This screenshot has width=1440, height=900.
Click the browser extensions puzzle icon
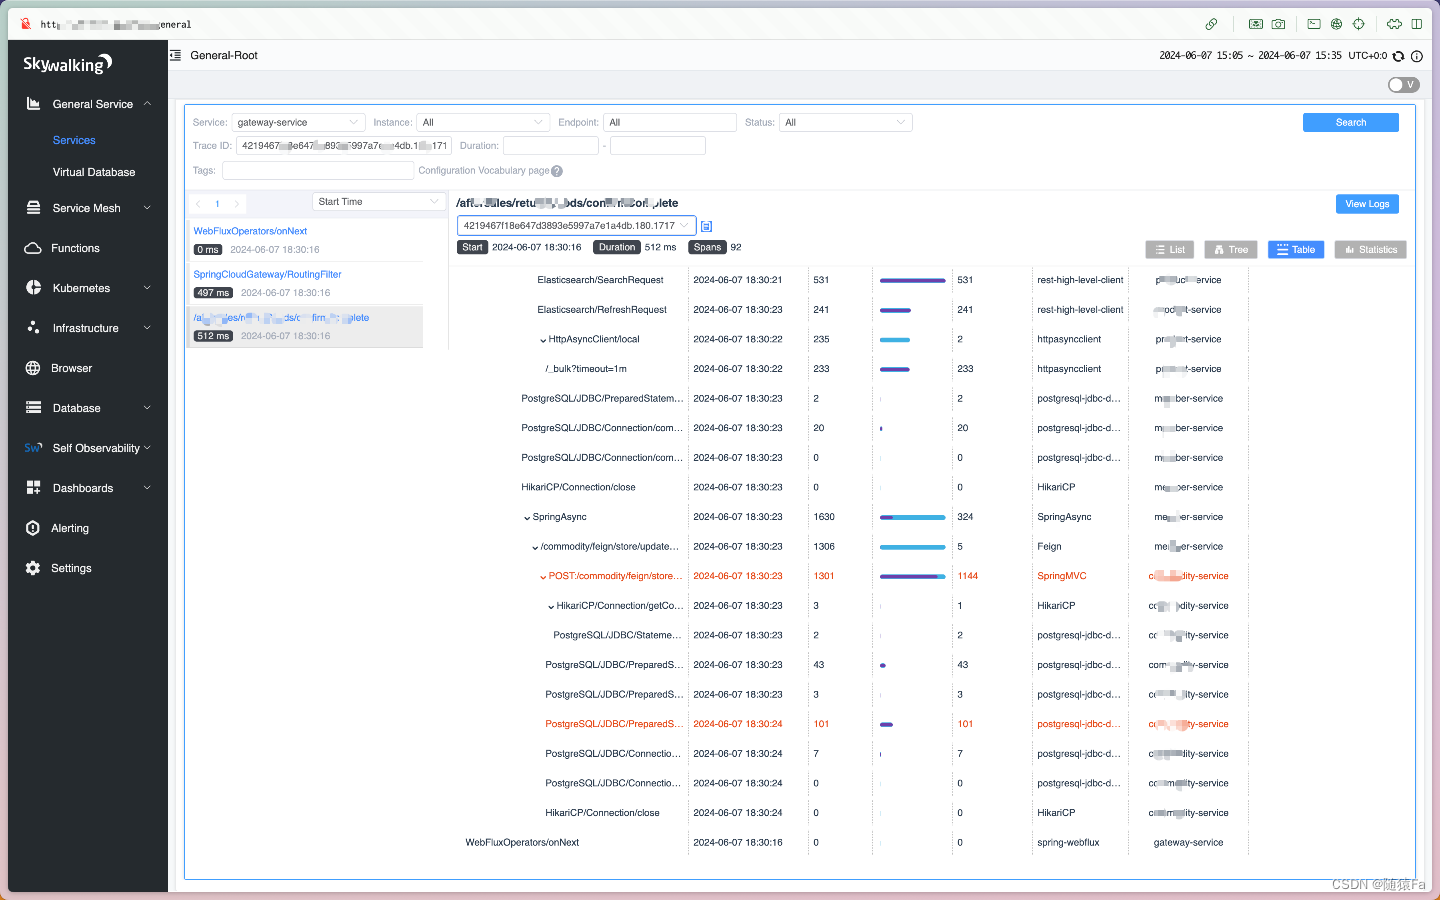(1394, 24)
